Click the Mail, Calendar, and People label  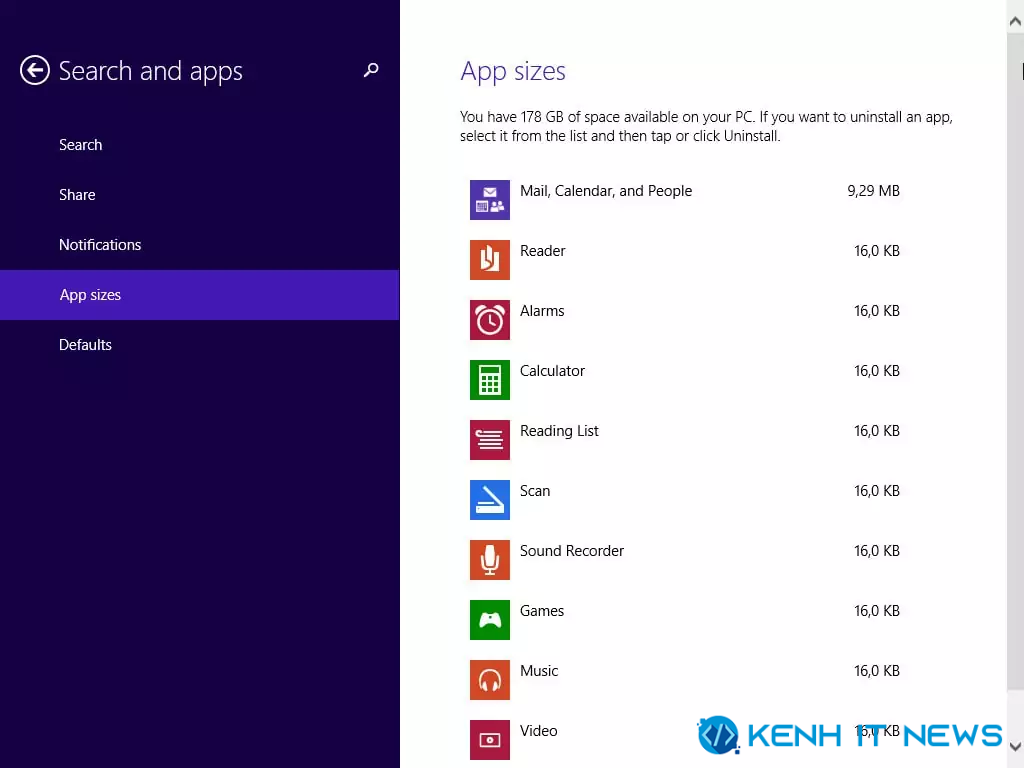click(x=606, y=191)
